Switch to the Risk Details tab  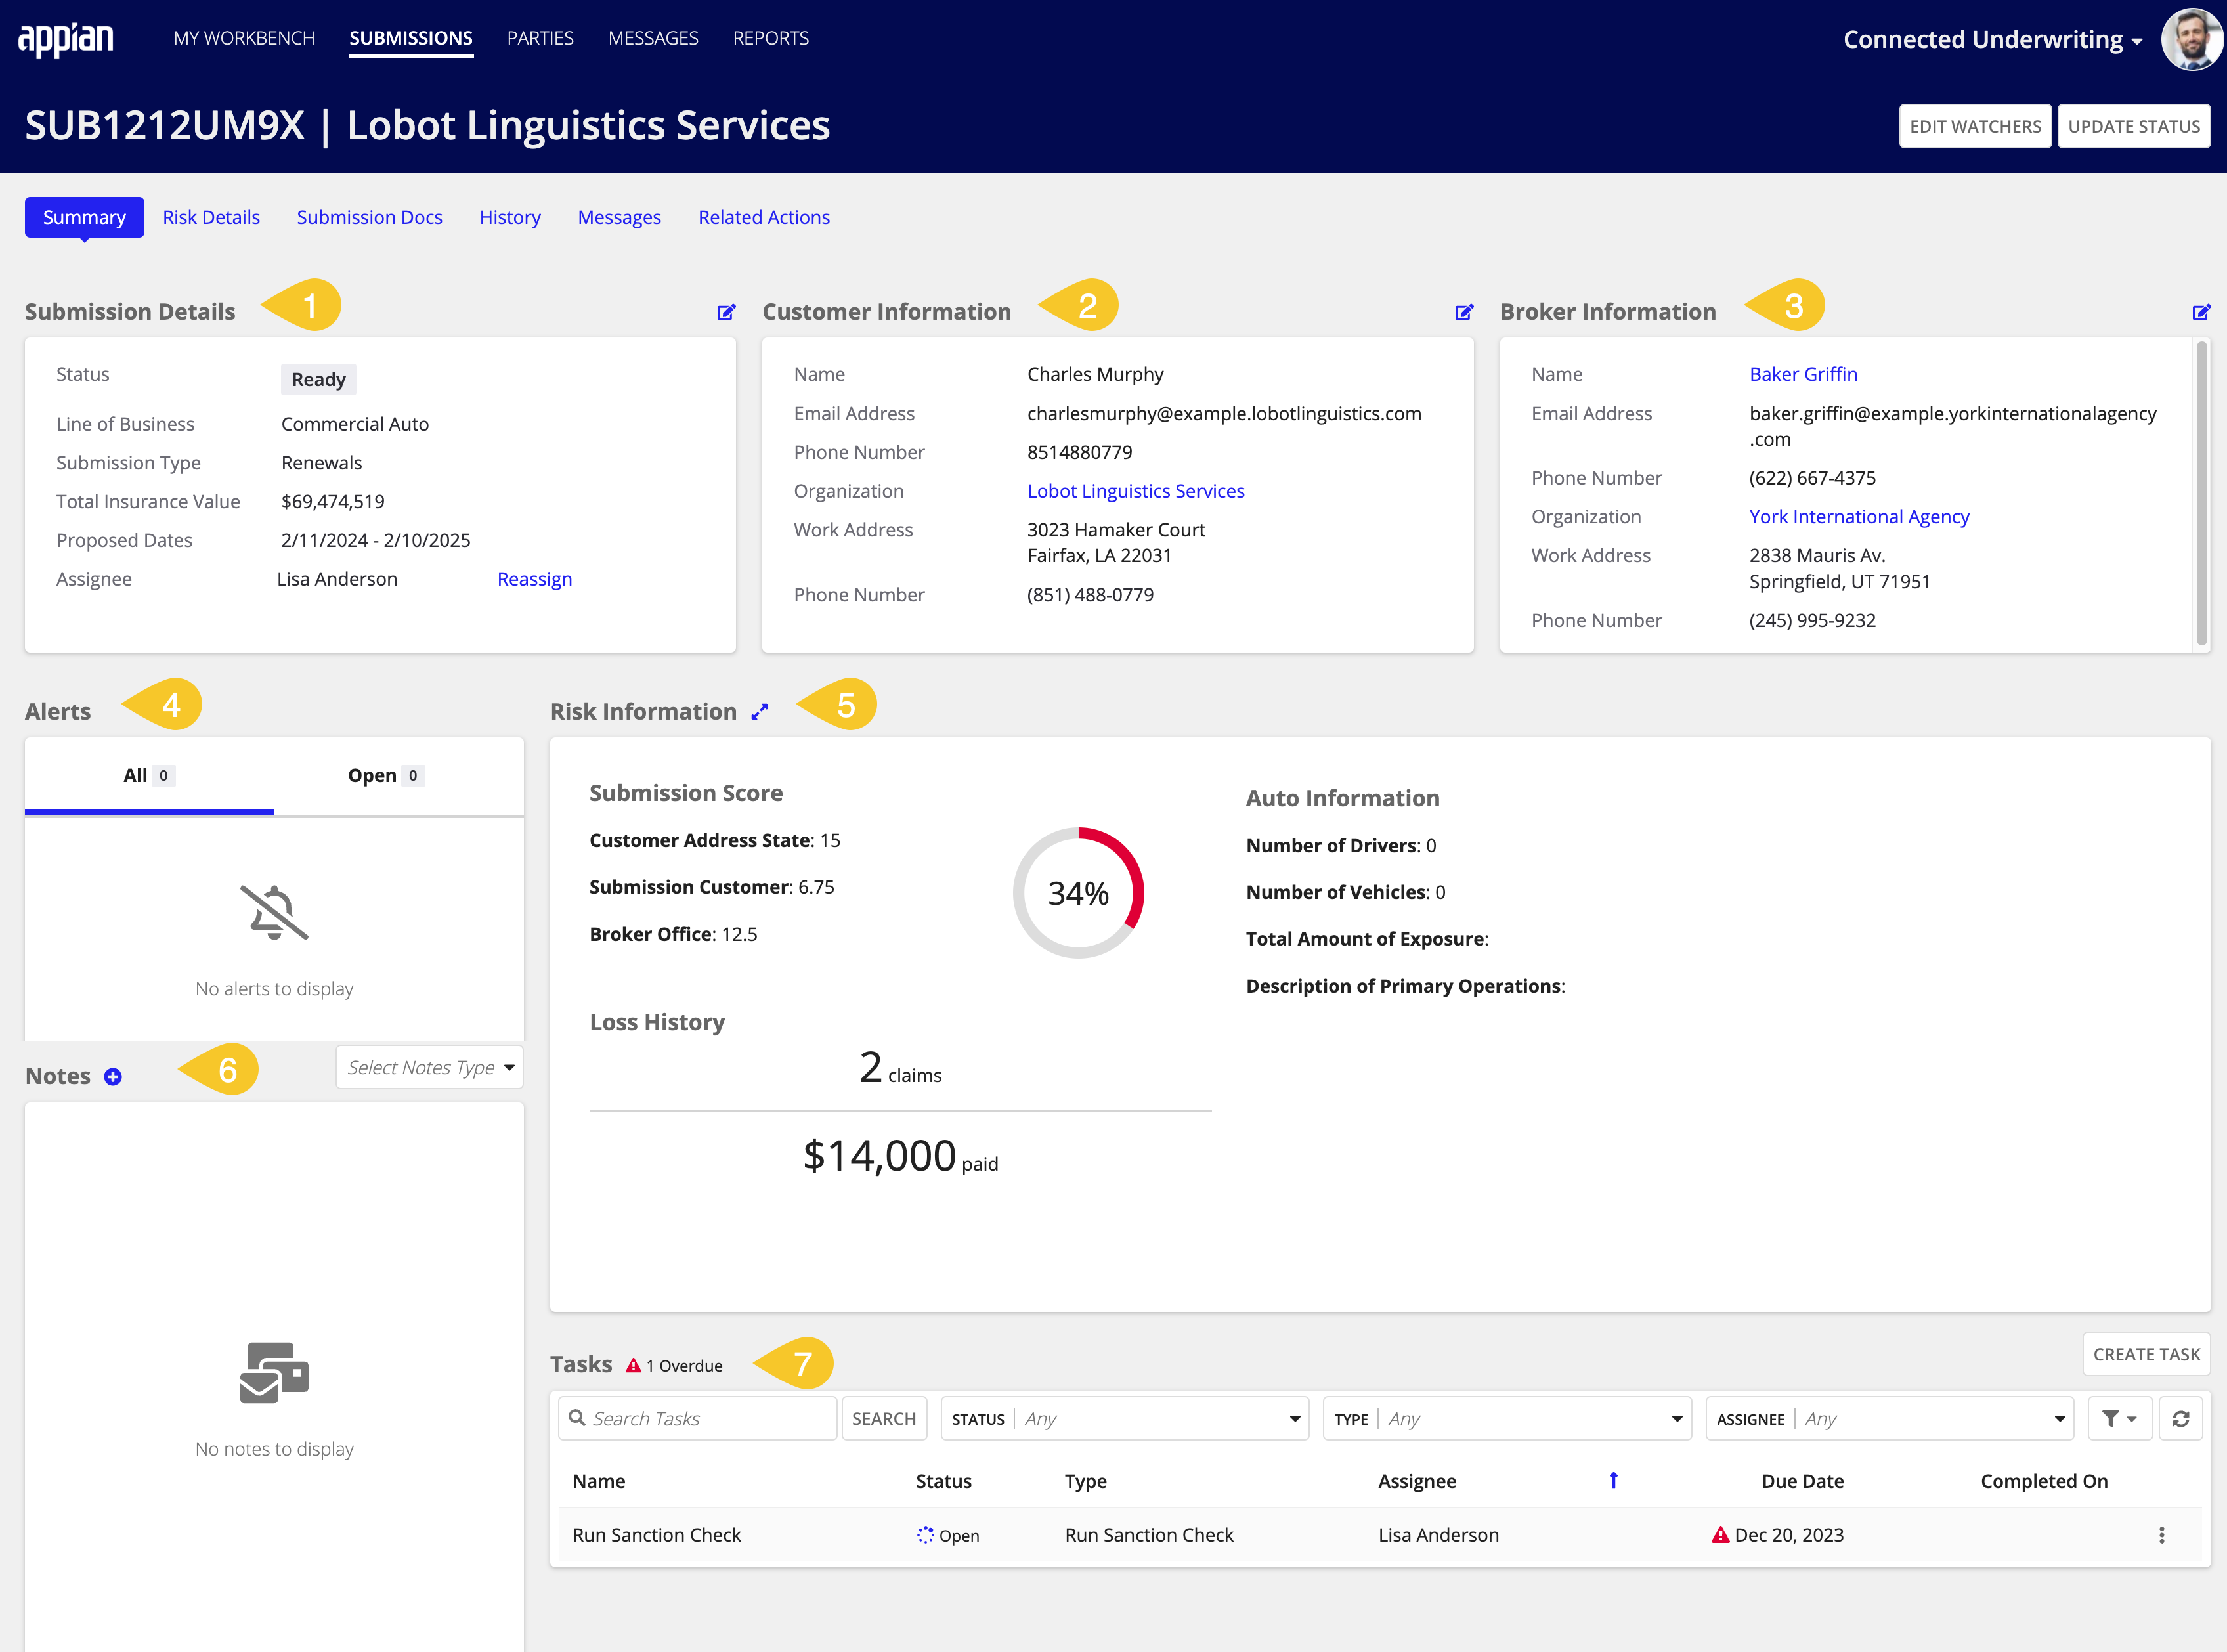pos(211,217)
